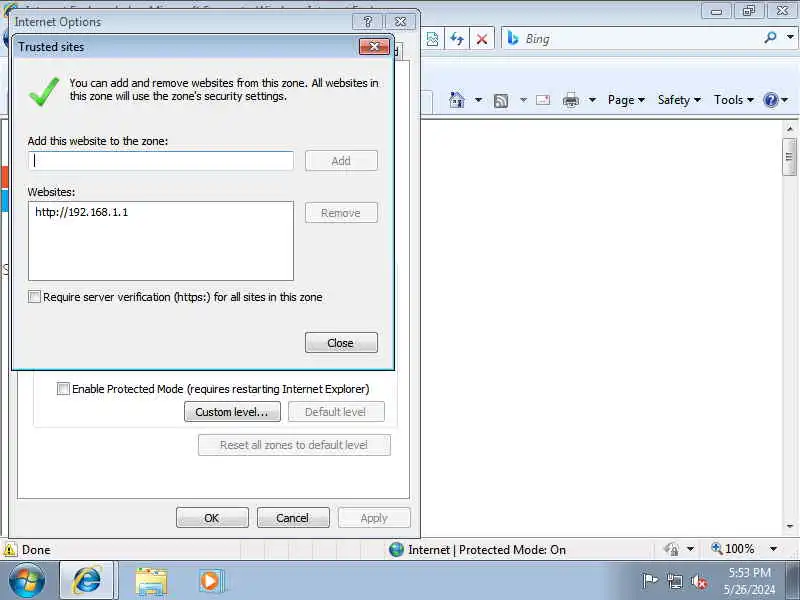Click the Bing logo in search box
This screenshot has width=800, height=600.
point(513,38)
